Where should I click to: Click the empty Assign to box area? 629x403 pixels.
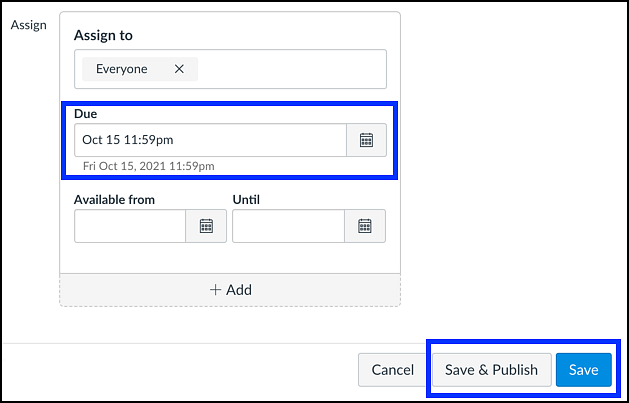(x=290, y=69)
